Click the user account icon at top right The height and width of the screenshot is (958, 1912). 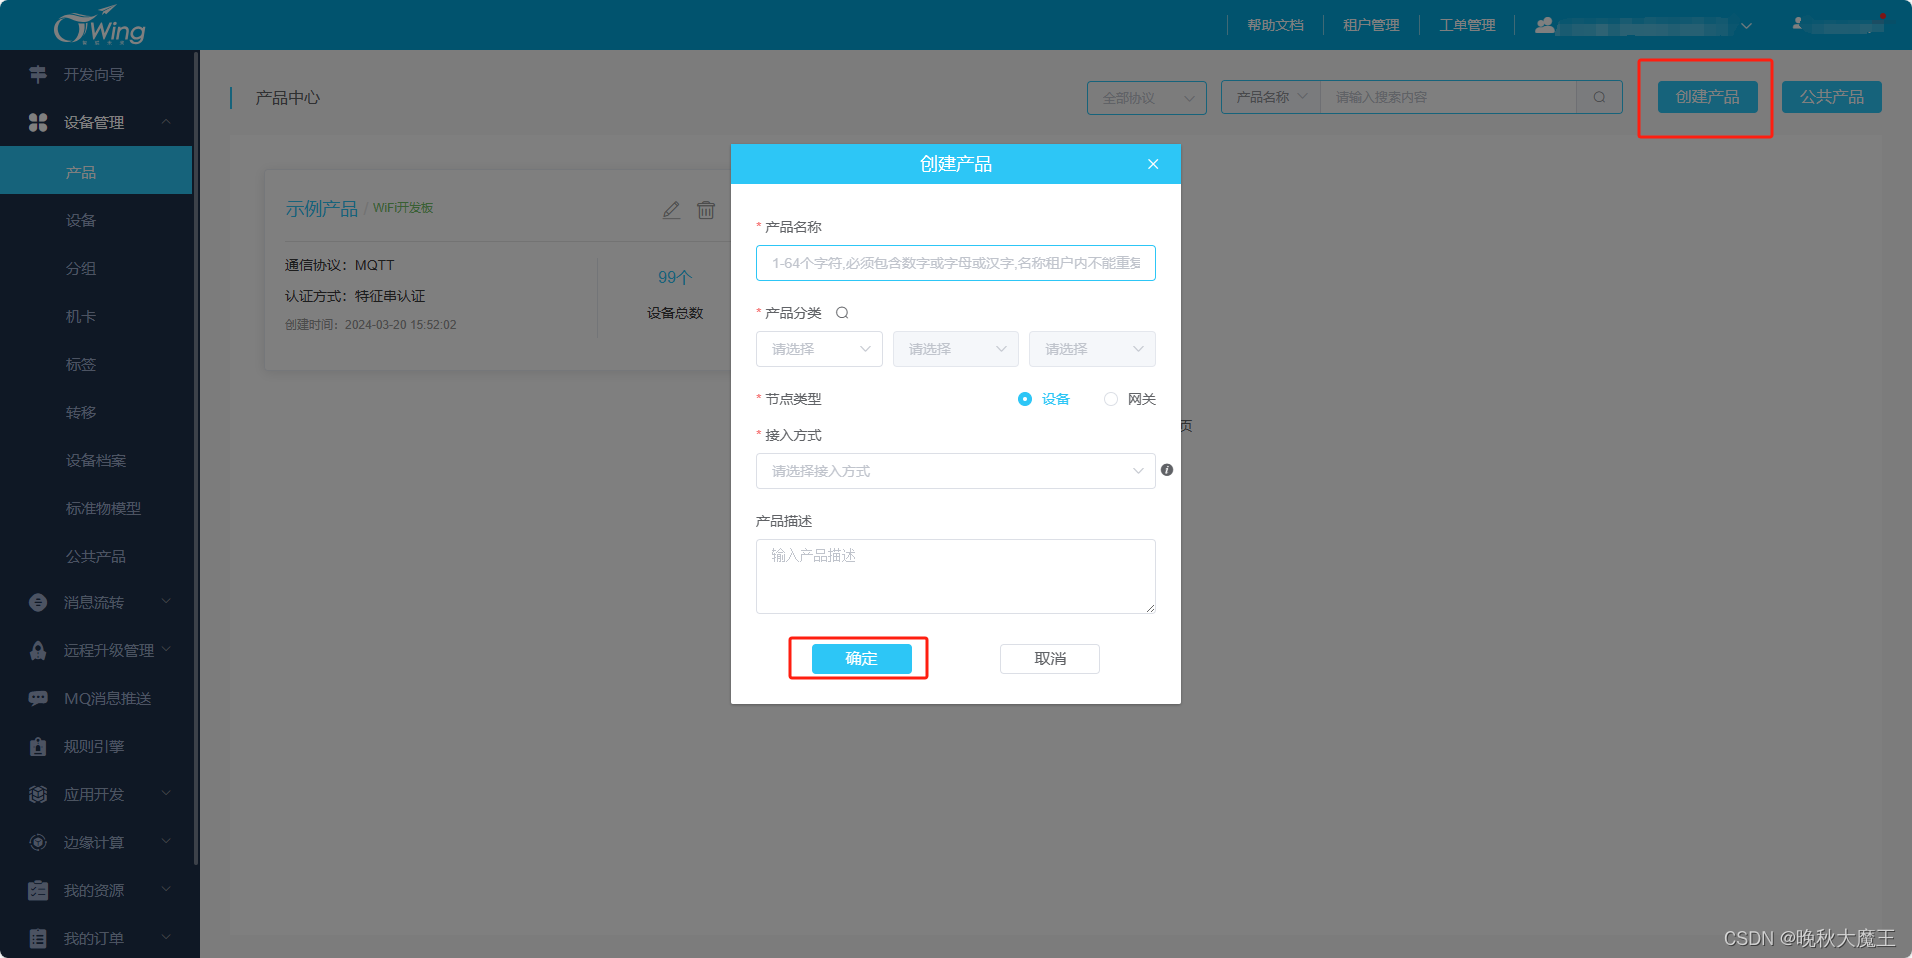(1797, 23)
